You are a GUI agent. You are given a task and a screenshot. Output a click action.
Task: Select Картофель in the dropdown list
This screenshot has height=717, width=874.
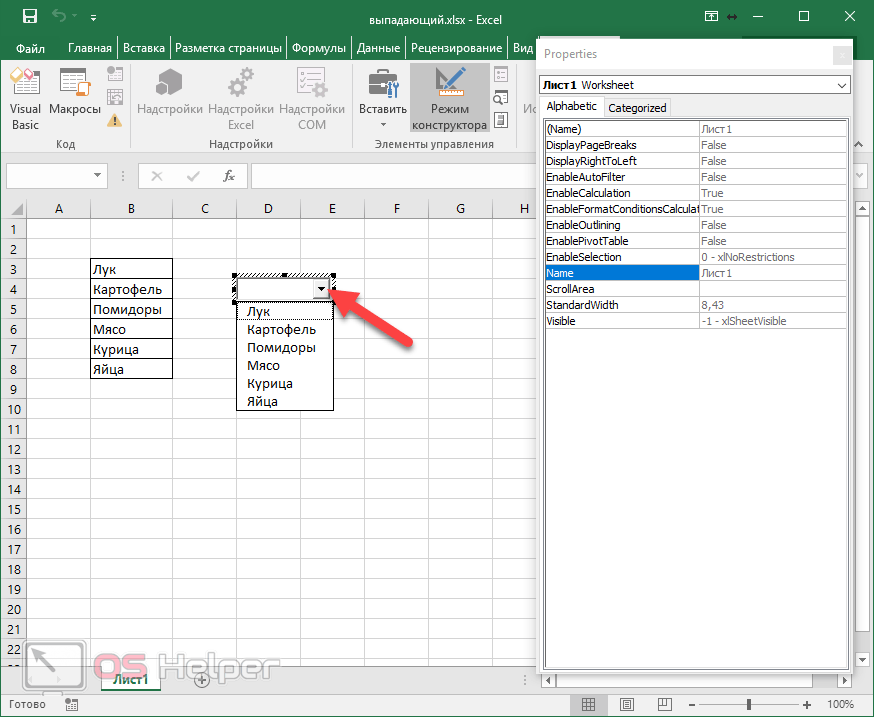281,330
